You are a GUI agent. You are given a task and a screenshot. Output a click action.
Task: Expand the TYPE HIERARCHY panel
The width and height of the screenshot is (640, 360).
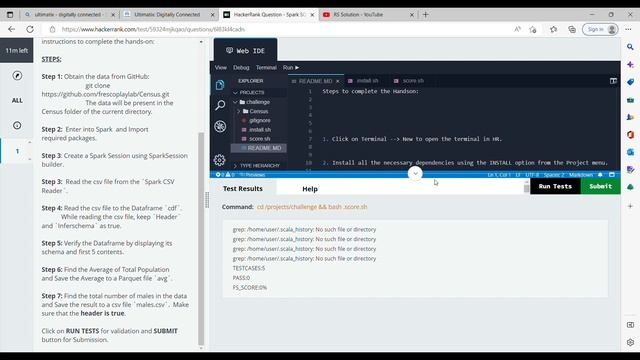pyautogui.click(x=236, y=166)
